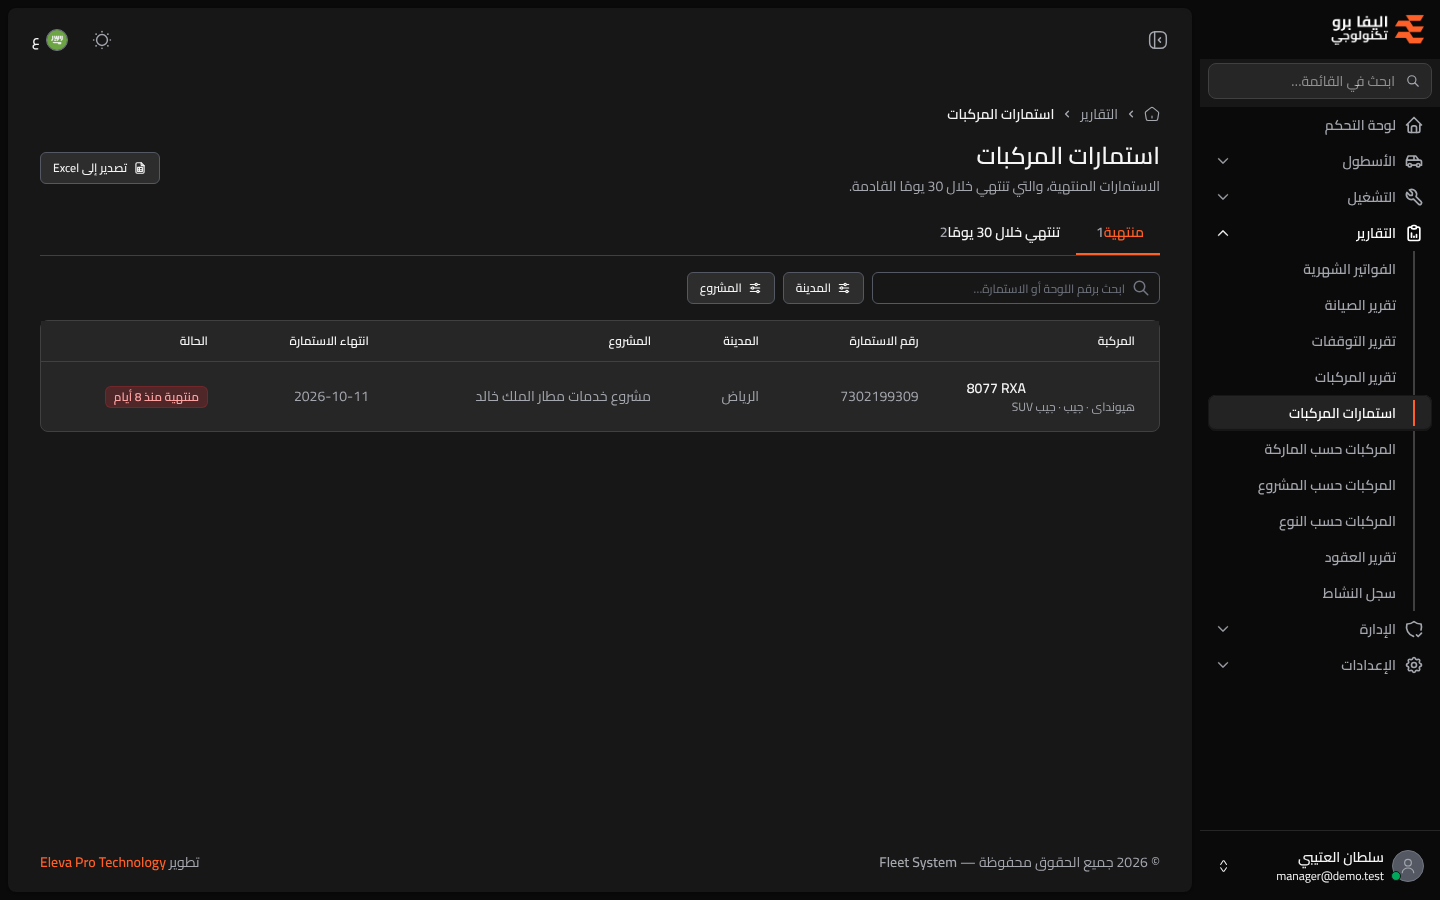The width and height of the screenshot is (1440, 900).
Task: Expand the الأسطول menu chevron
Action: (x=1223, y=161)
